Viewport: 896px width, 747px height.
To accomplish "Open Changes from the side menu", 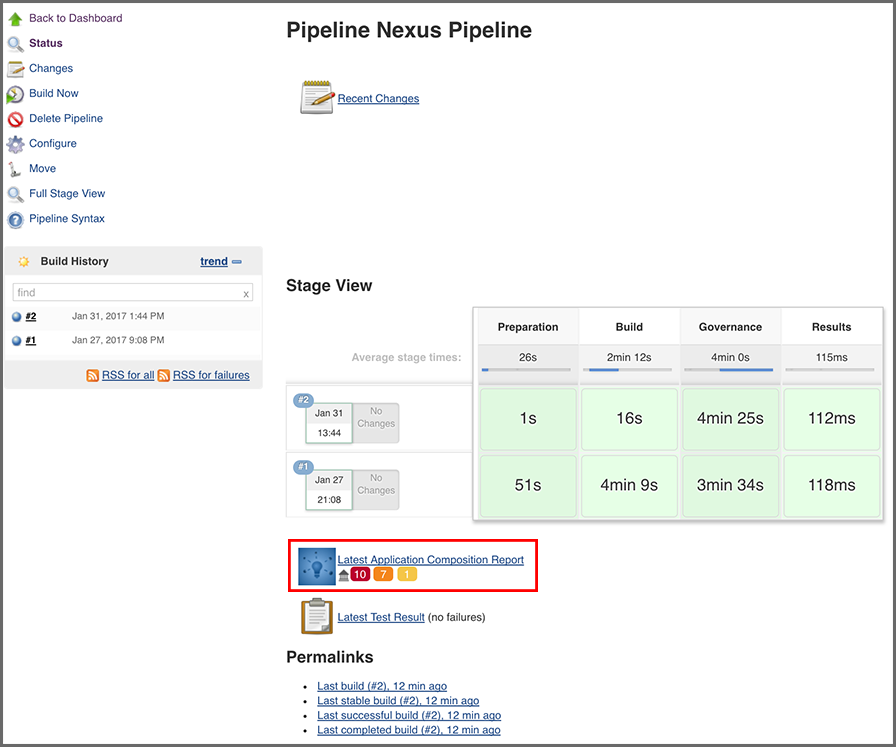I will pyautogui.click(x=51, y=68).
